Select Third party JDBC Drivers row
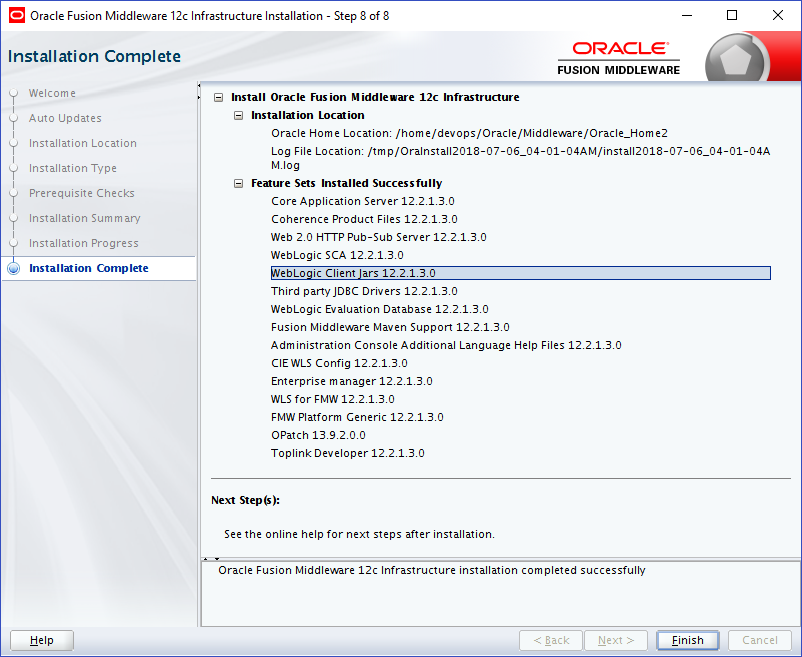Screen dimensions: 802x657 (x=364, y=291)
